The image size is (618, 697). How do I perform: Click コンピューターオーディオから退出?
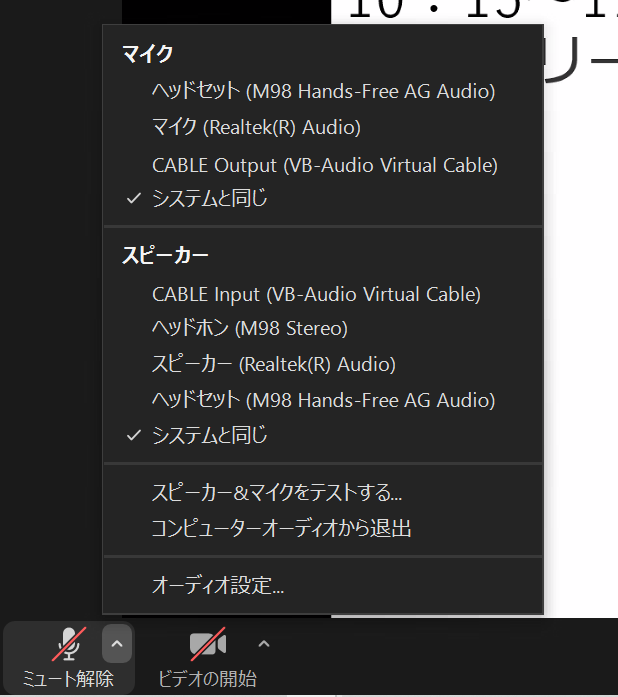[x=323, y=529]
